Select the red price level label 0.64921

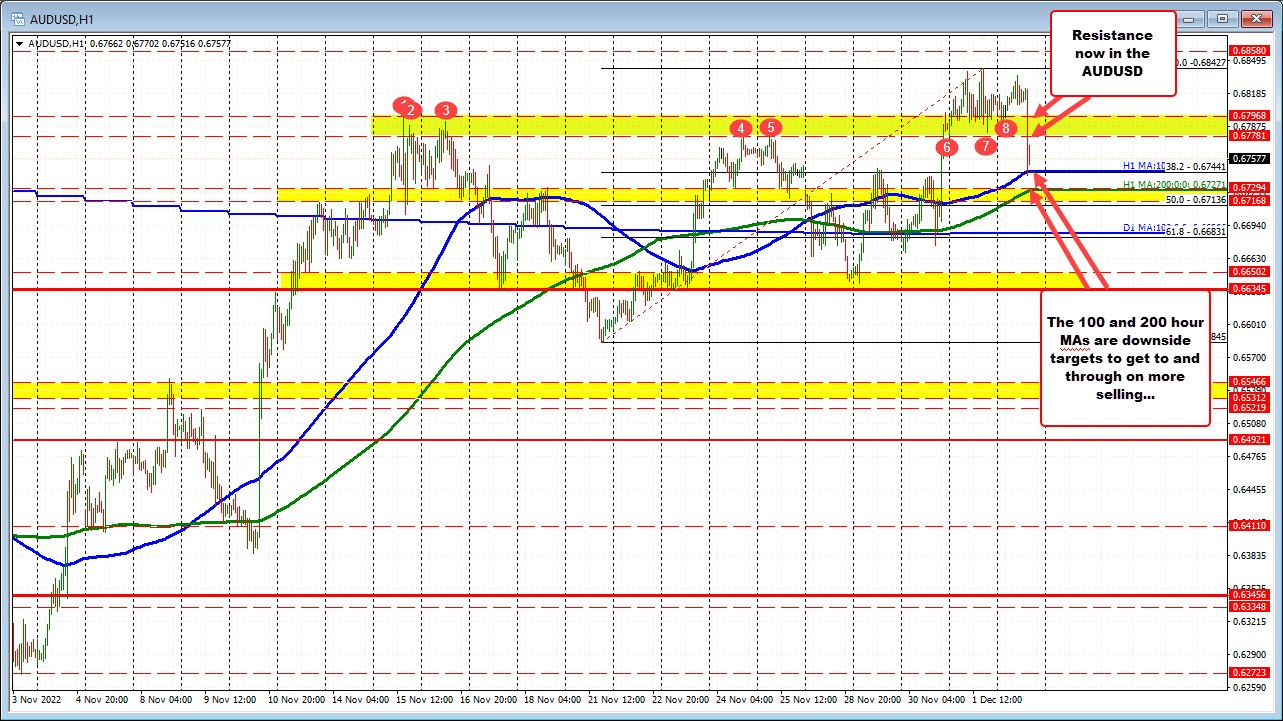1250,439
